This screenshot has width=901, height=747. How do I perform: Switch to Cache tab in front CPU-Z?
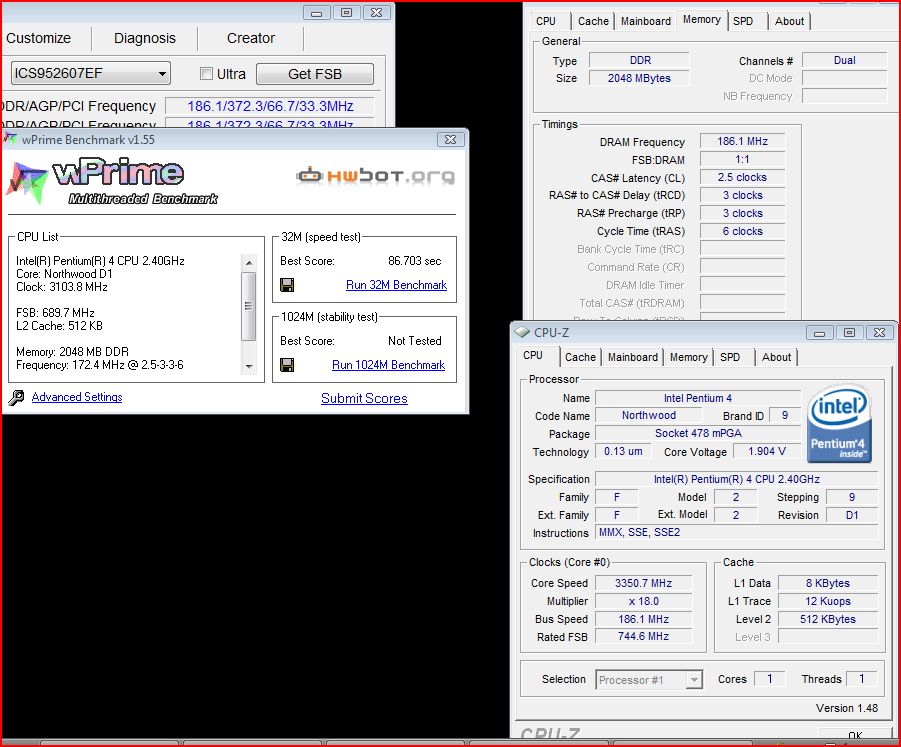[580, 357]
